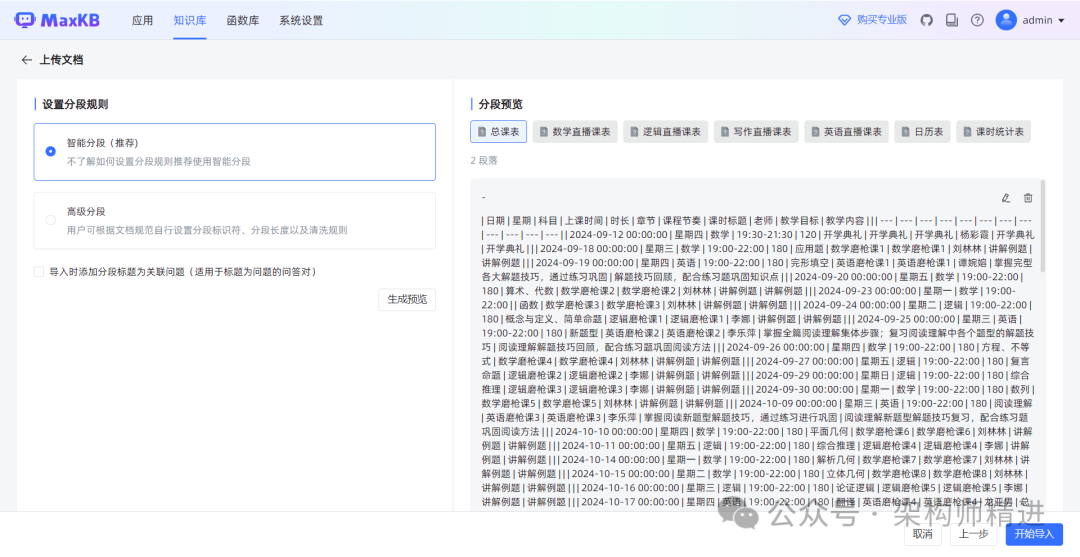Click the 取消 button
This screenshot has width=1080, height=557.
922,534
